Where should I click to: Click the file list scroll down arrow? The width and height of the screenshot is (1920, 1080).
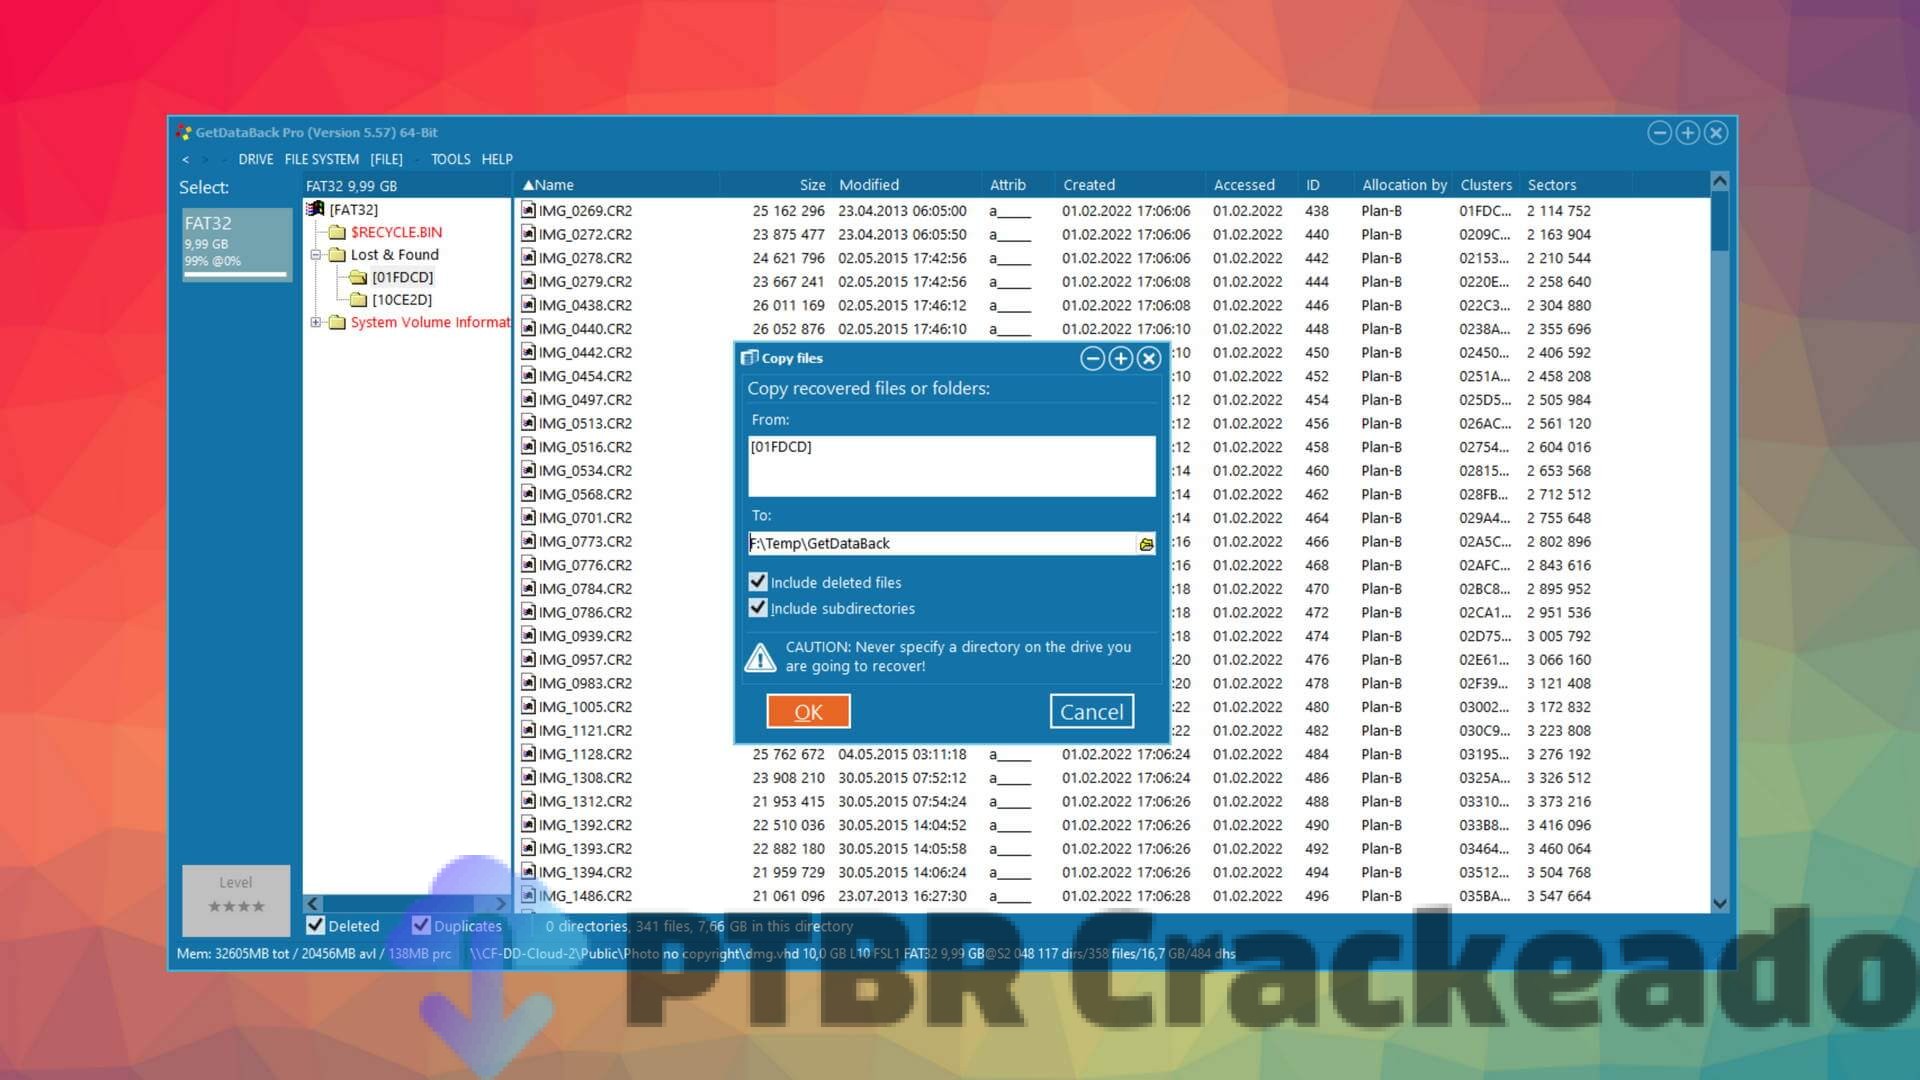(1720, 903)
